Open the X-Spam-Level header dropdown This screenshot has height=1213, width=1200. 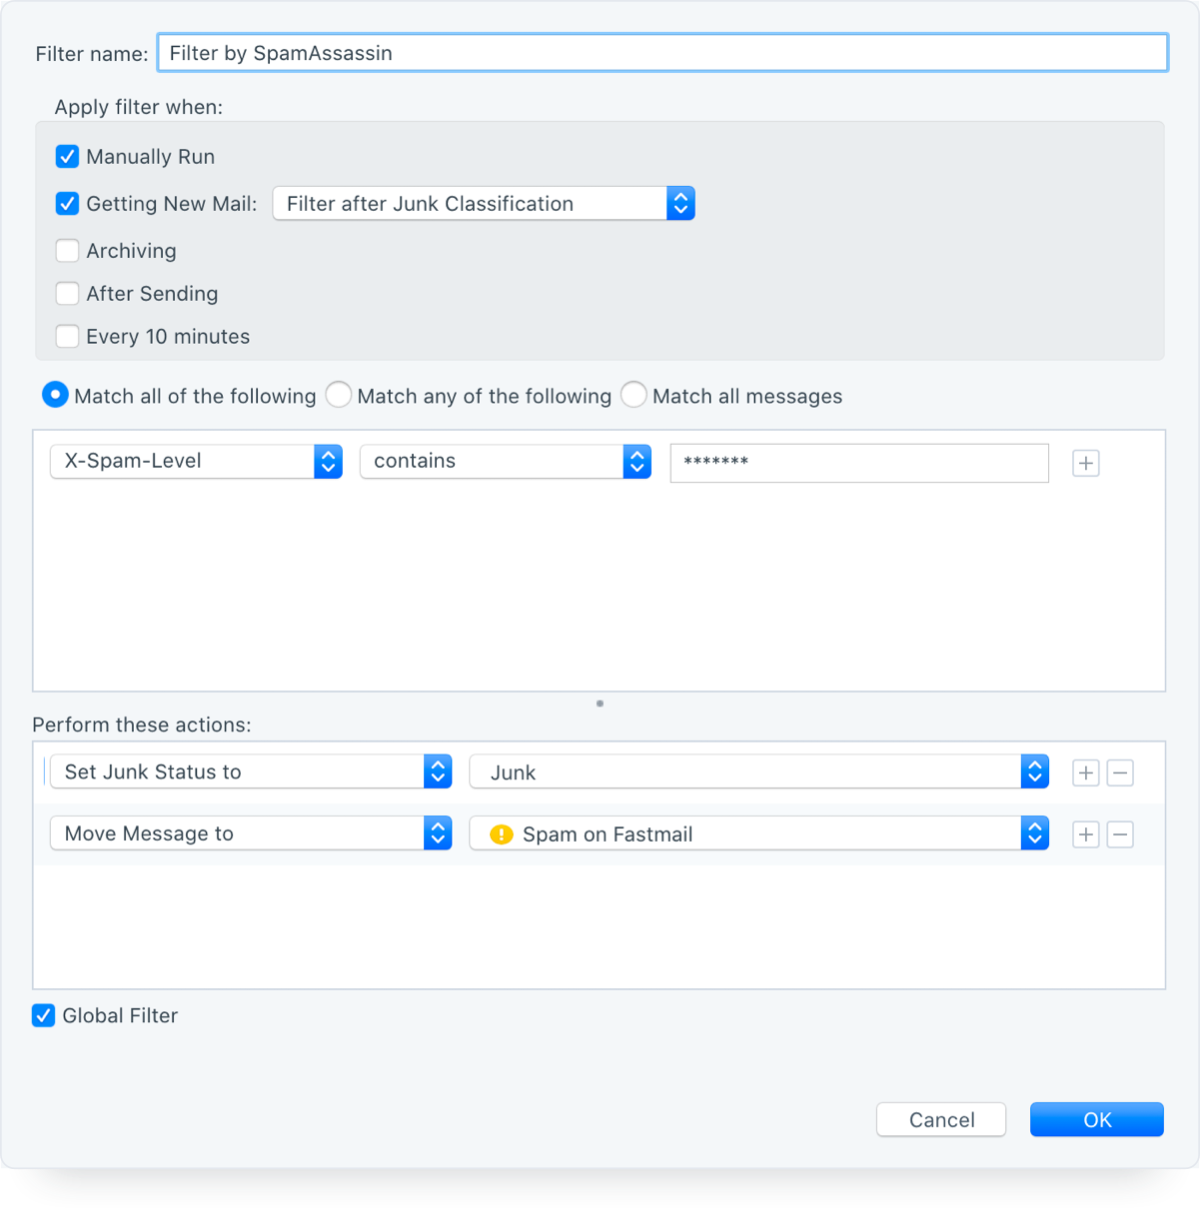point(197,461)
